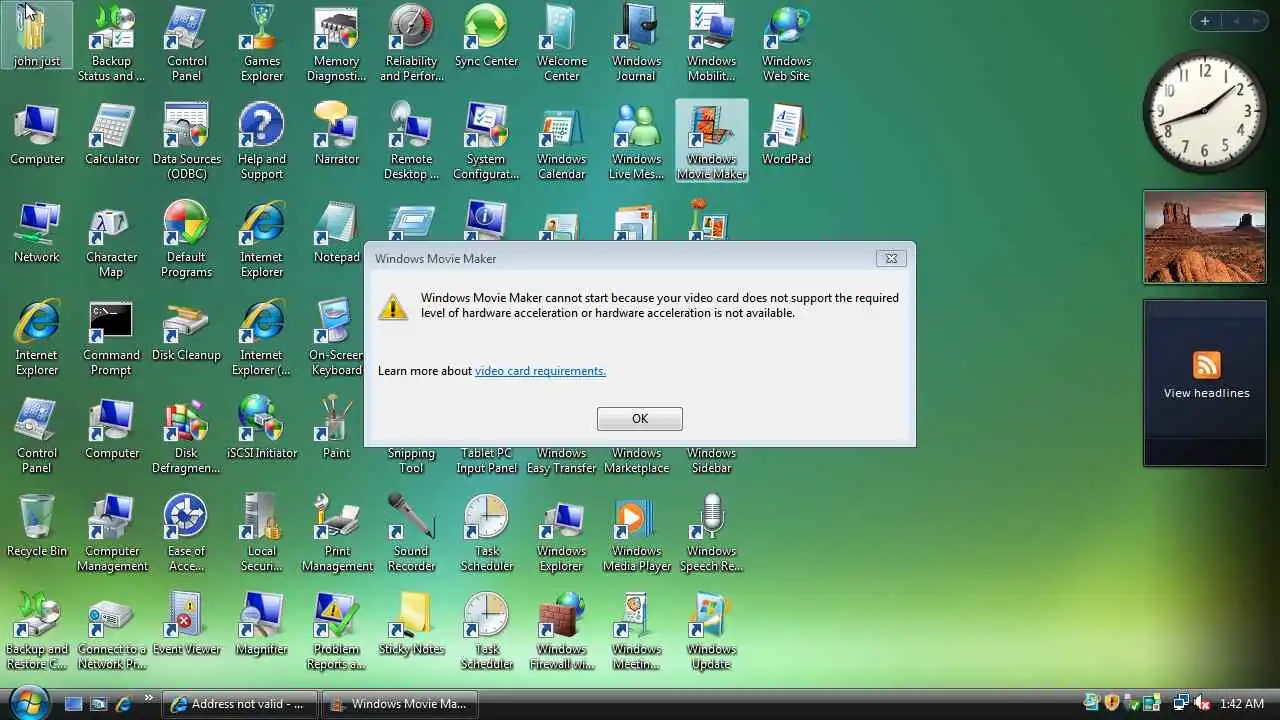Select the Windows Update icon
This screenshot has height=720, width=1280.
(711, 631)
